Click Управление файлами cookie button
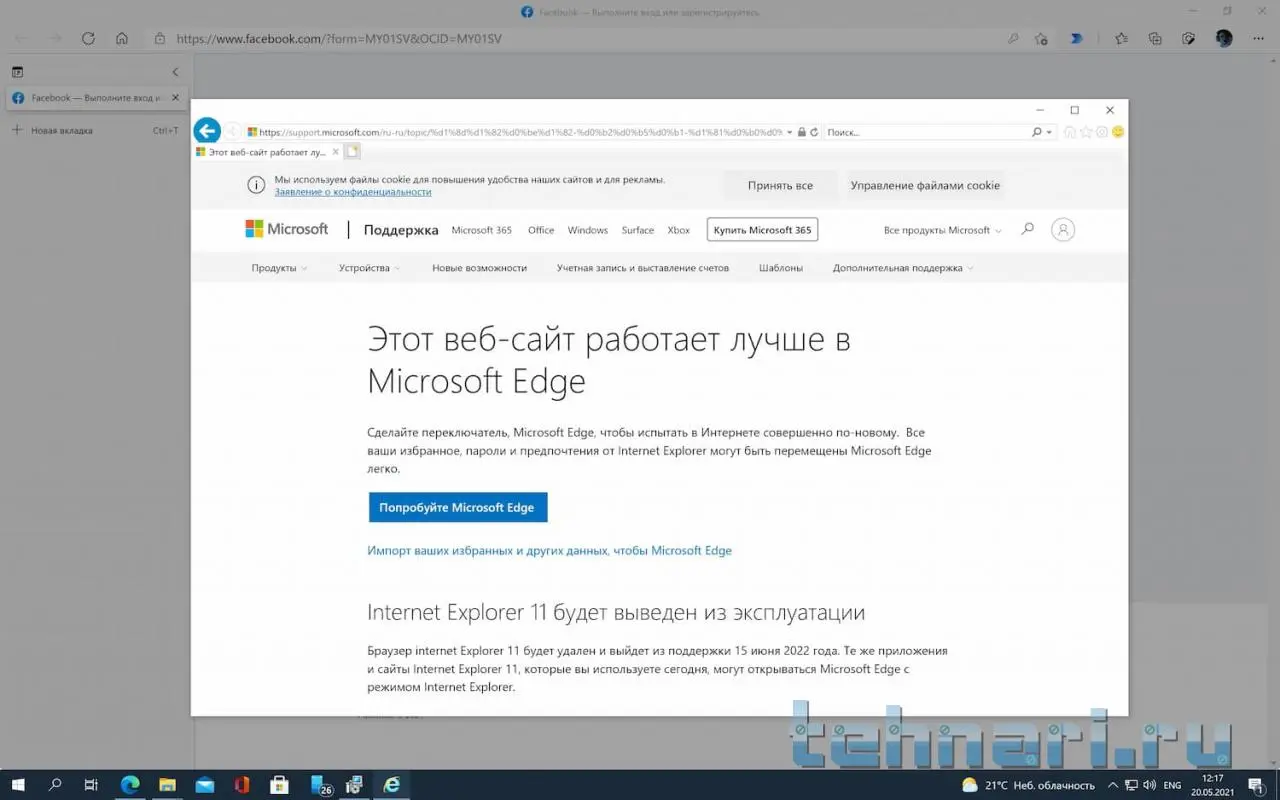The height and width of the screenshot is (800, 1280). [925, 185]
